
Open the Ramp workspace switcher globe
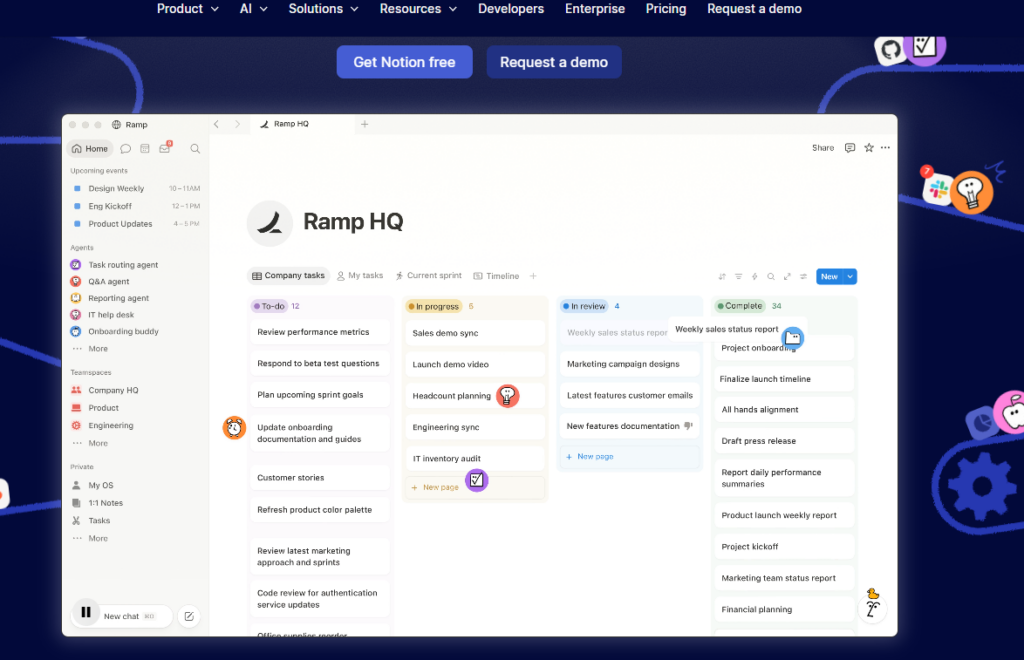pos(116,125)
